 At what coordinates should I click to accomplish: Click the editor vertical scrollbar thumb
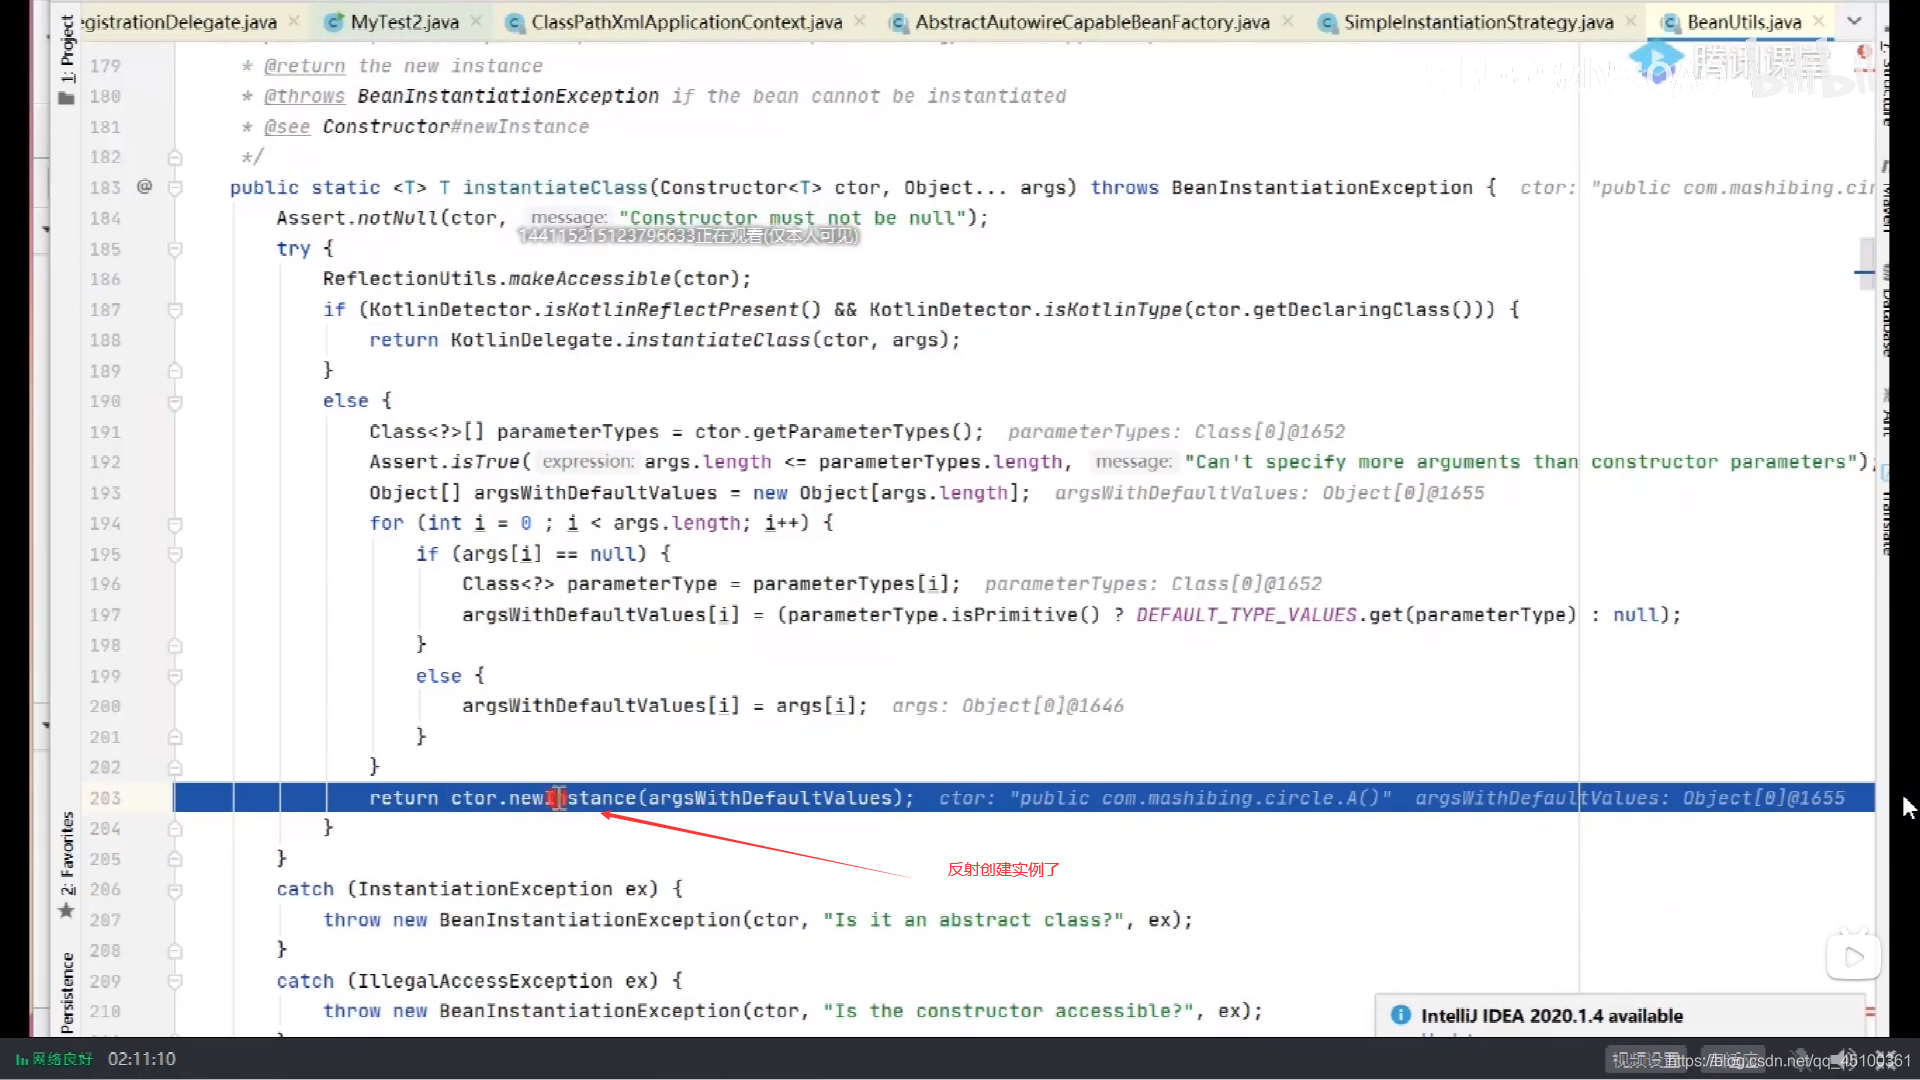pyautogui.click(x=1866, y=263)
